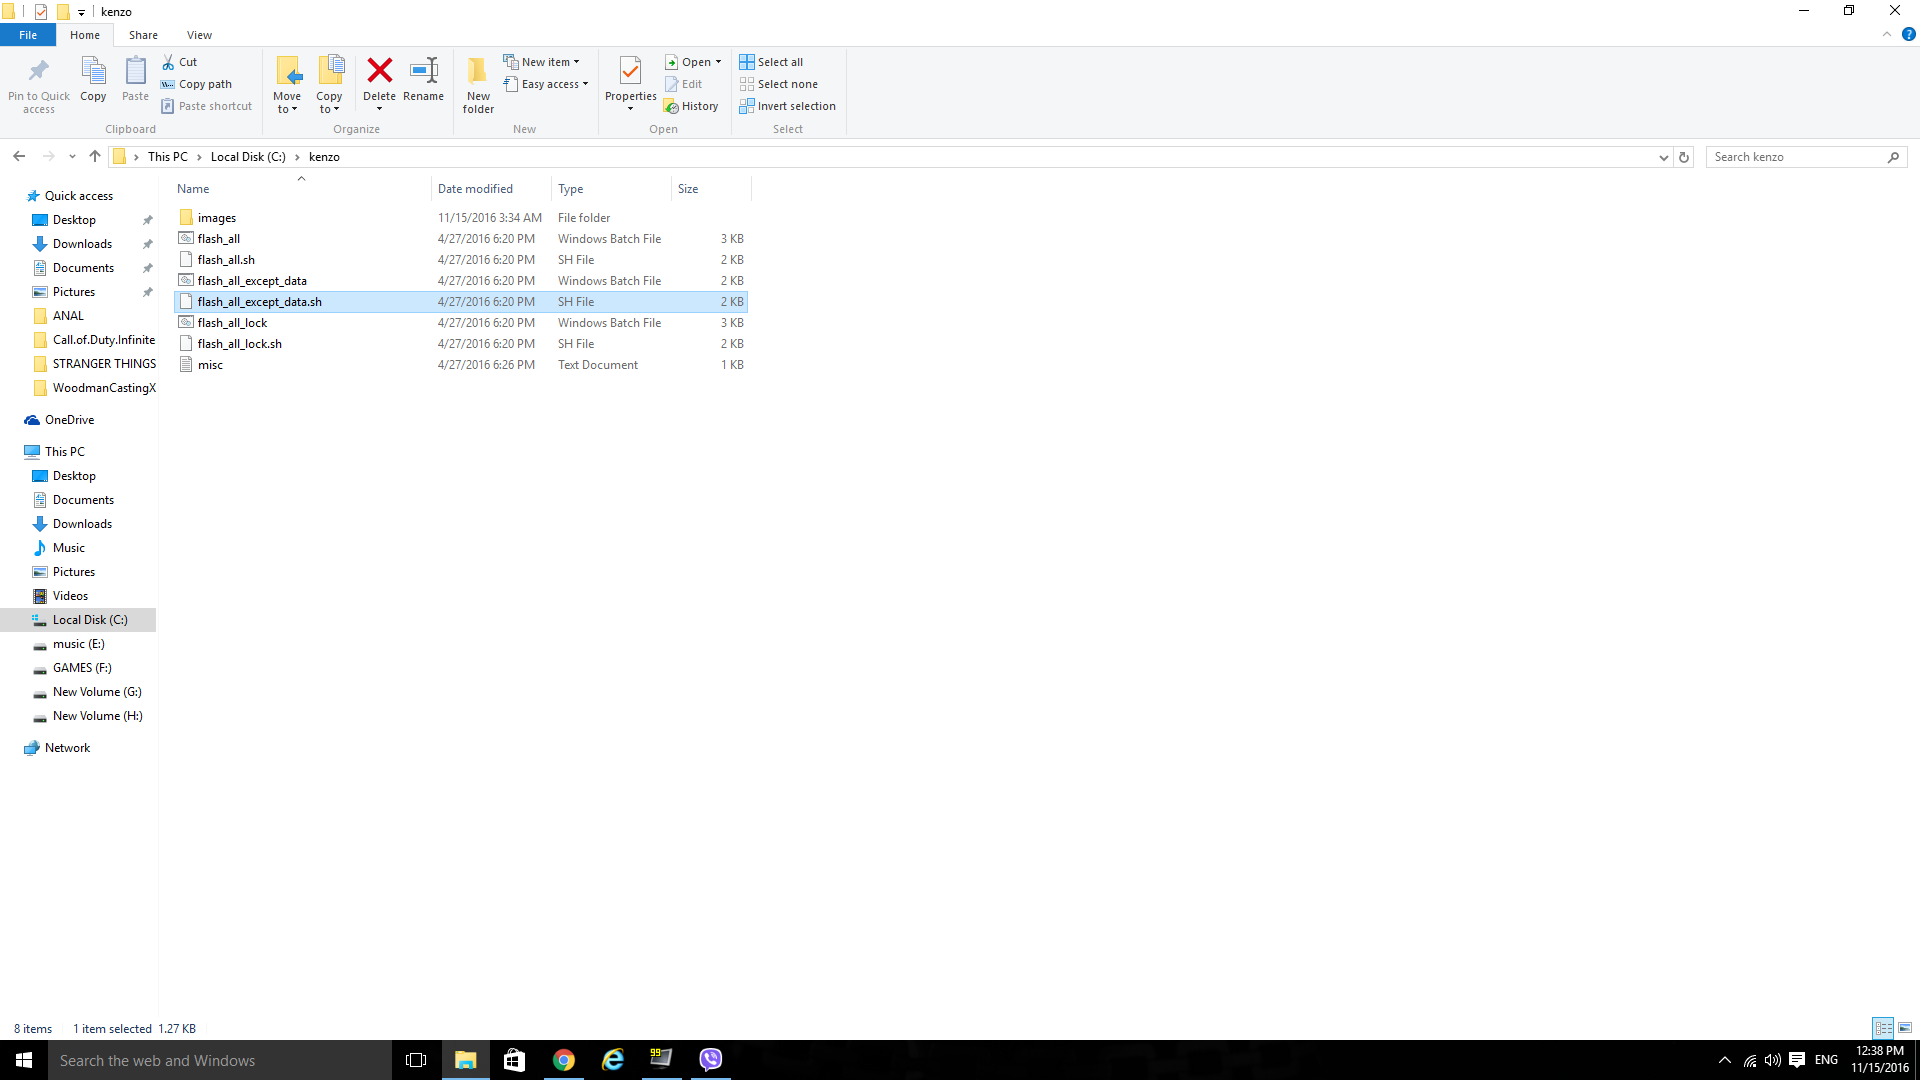Click the Rename icon in Organize group

[x=423, y=72]
